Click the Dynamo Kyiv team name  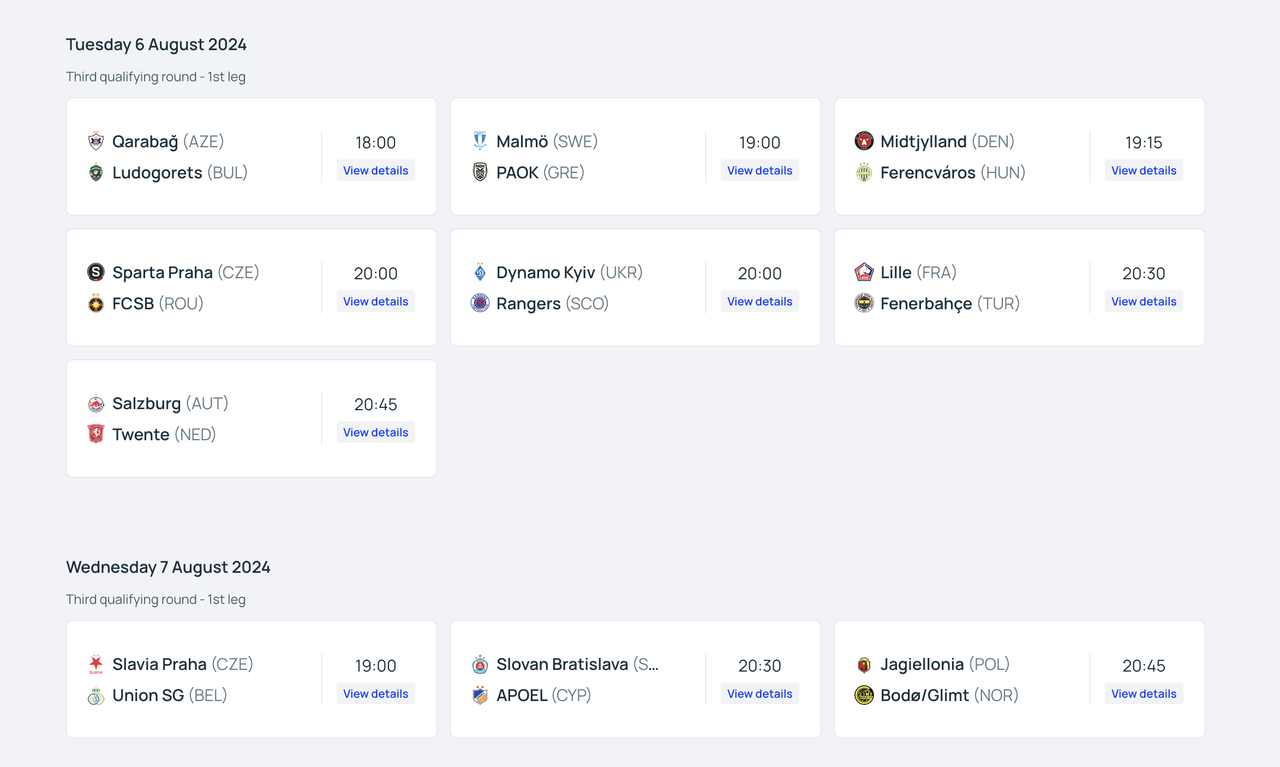point(546,273)
